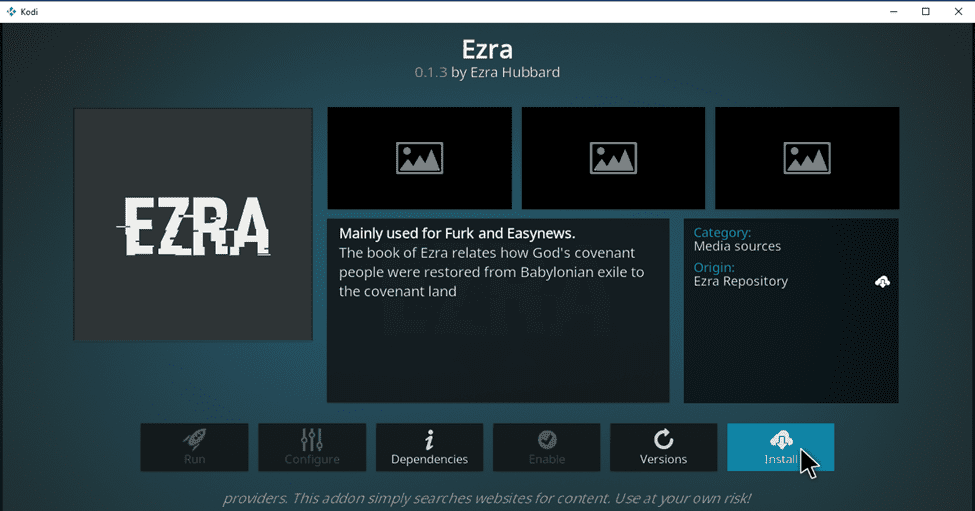
Task: Click the "0.1.3 by Ezra Hubbard" version line
Action: click(x=487, y=72)
